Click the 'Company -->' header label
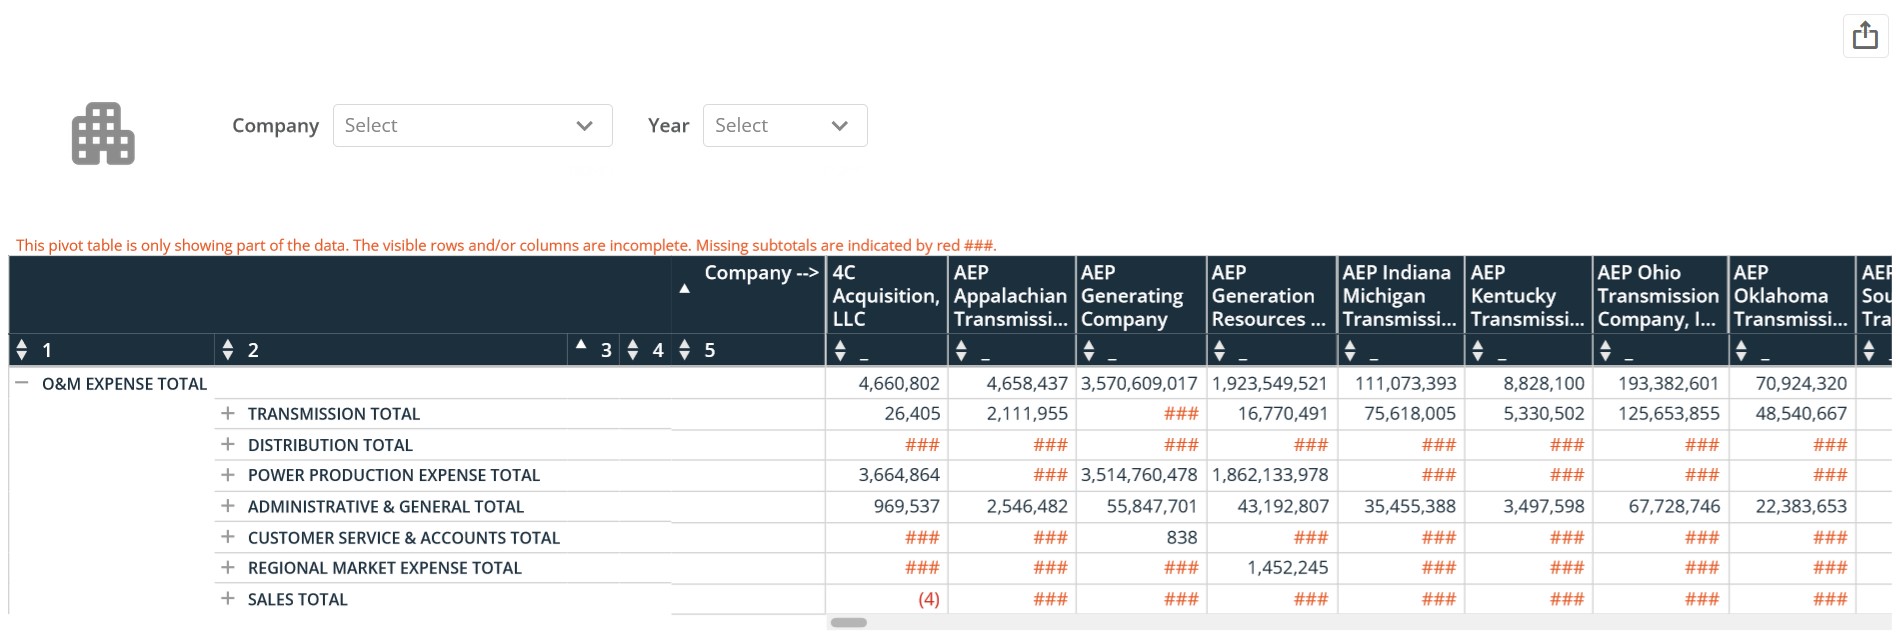This screenshot has height=639, width=1900. [x=761, y=273]
